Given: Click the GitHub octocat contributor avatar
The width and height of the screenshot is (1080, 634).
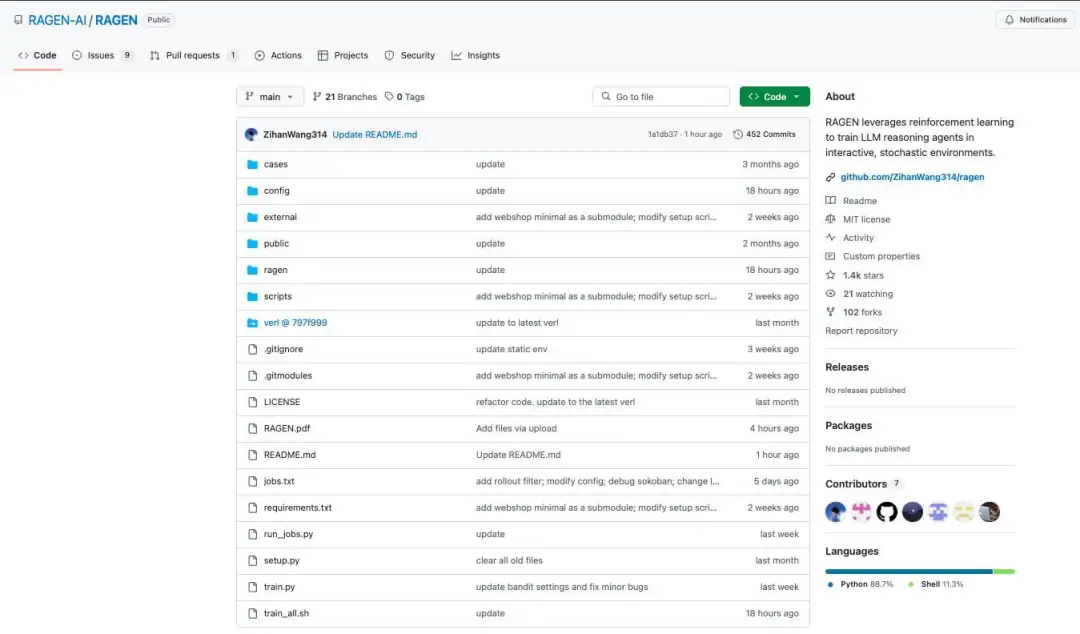Looking at the screenshot, I should point(887,512).
